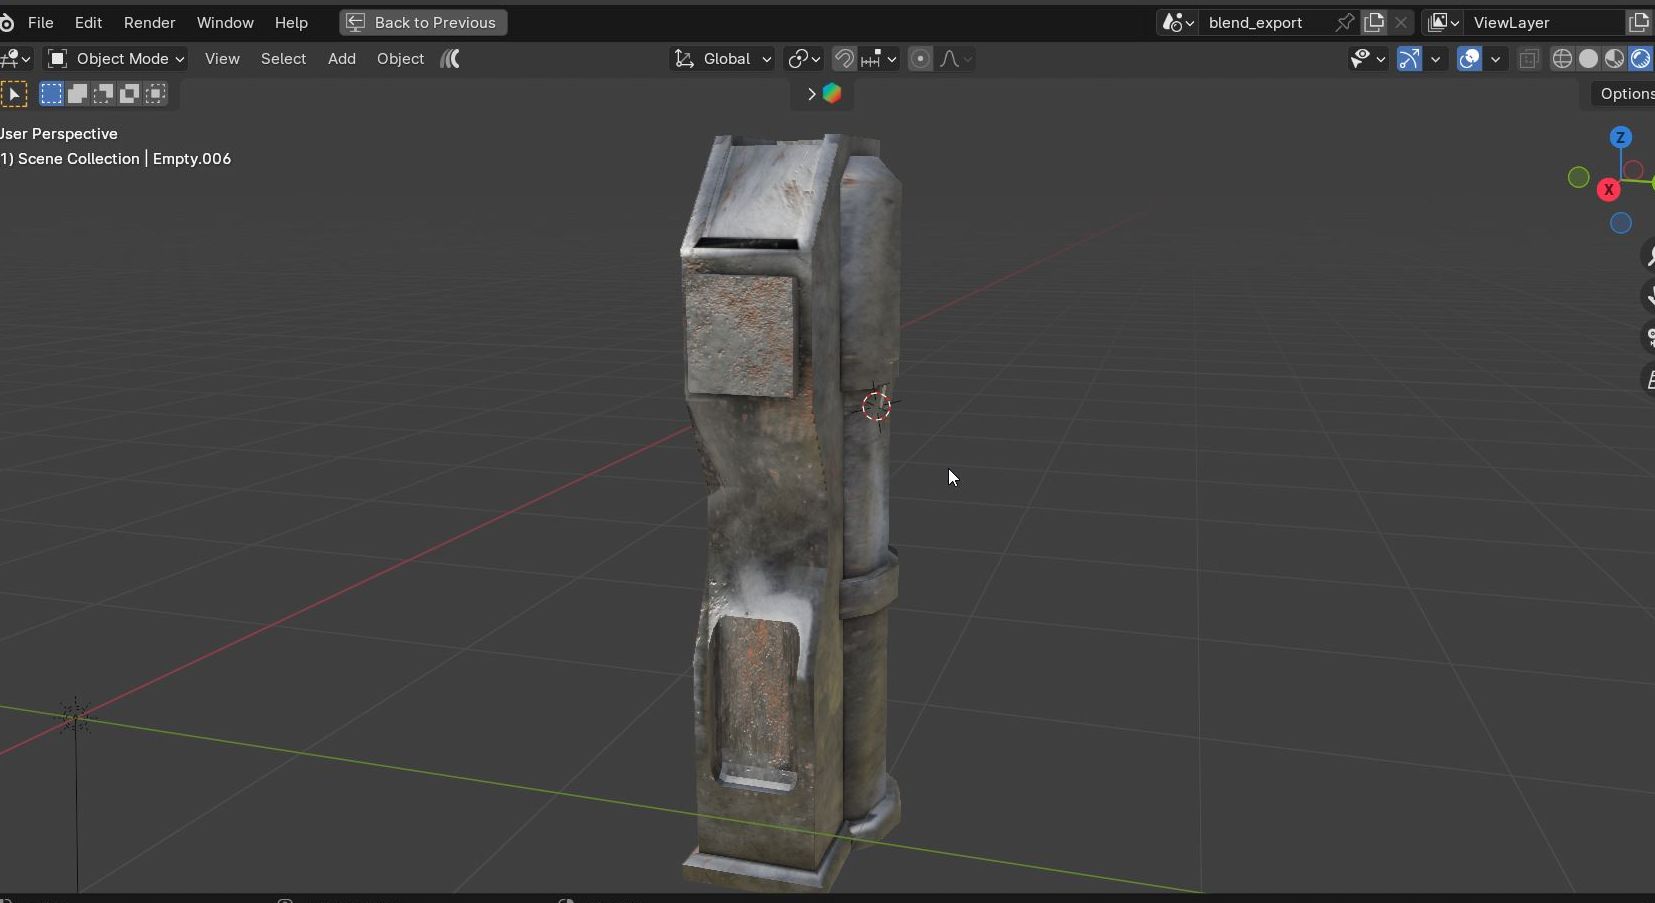Choose the extend selection mode icon
The width and height of the screenshot is (1655, 903).
click(77, 94)
